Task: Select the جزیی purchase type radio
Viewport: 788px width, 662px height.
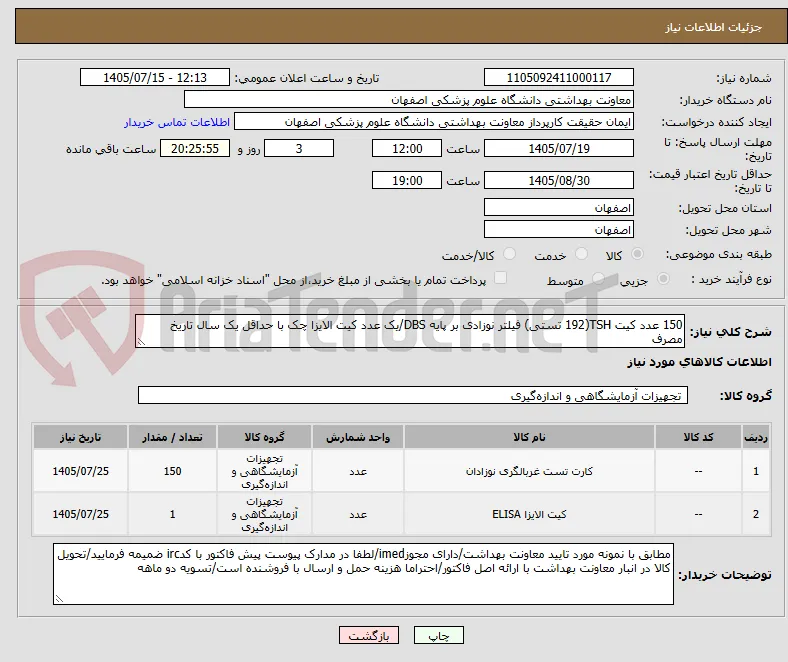Action: 663,278
